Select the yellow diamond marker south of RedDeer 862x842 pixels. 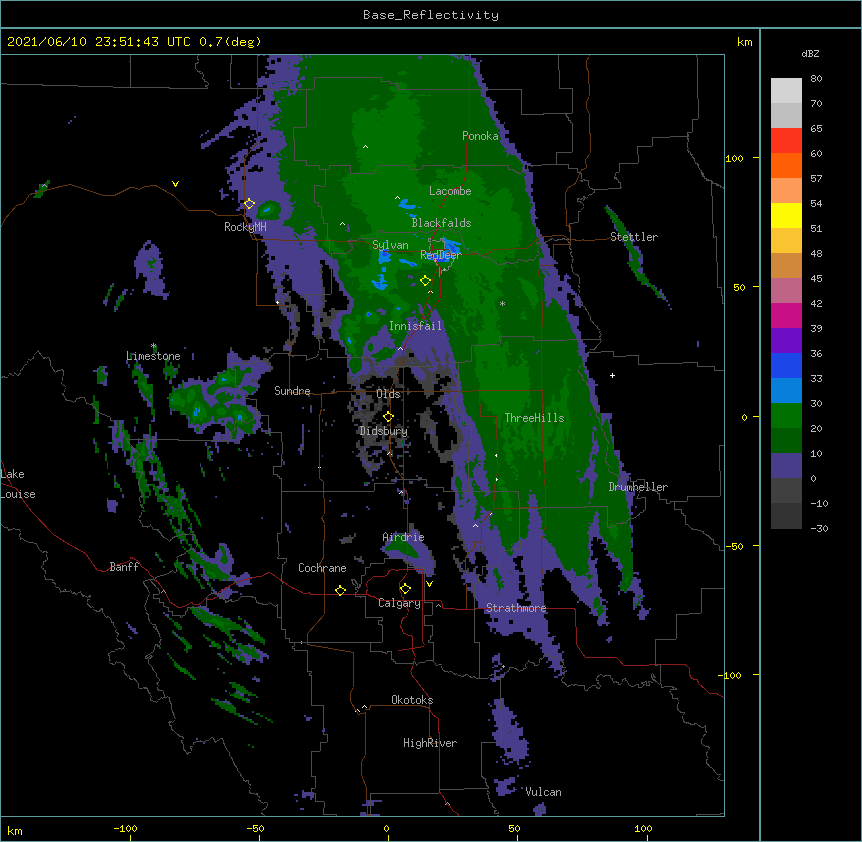point(425,281)
